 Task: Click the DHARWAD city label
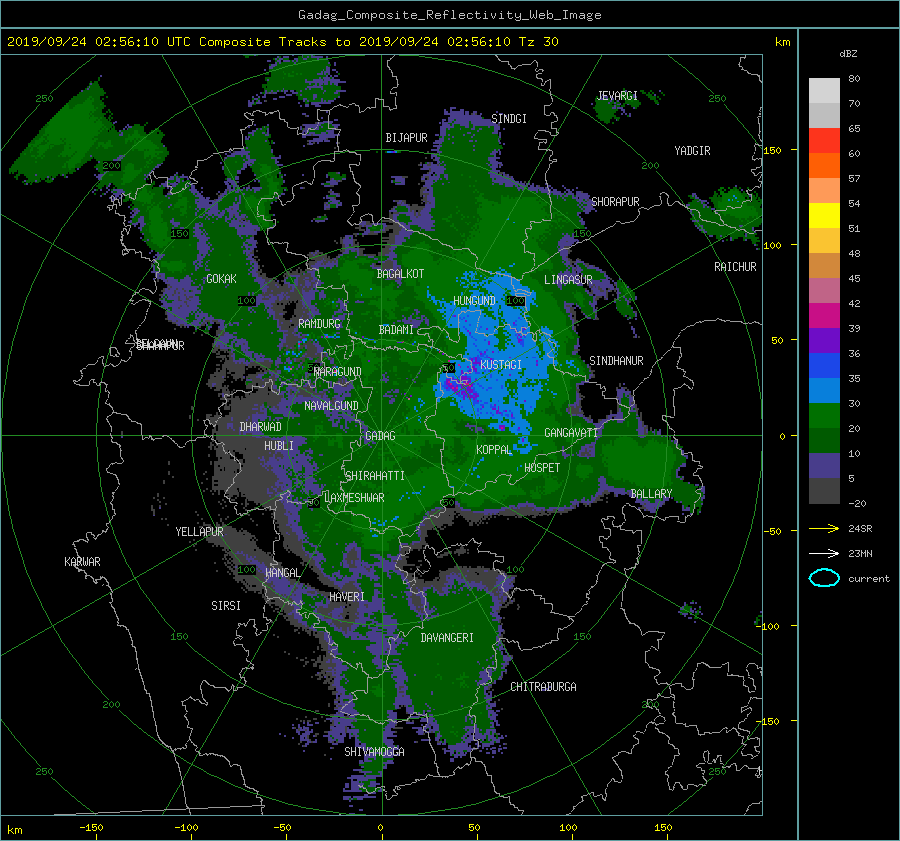click(x=261, y=427)
